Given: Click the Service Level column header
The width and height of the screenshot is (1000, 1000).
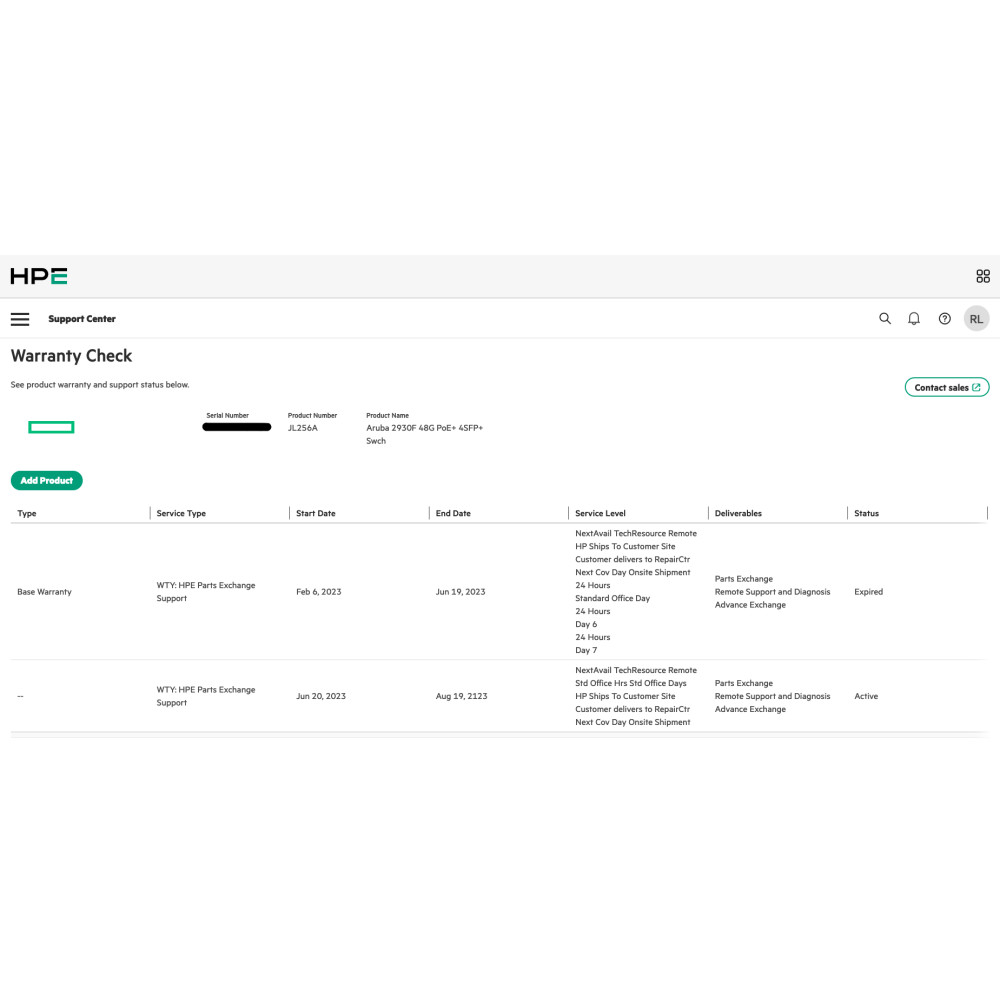Looking at the screenshot, I should click(600, 513).
